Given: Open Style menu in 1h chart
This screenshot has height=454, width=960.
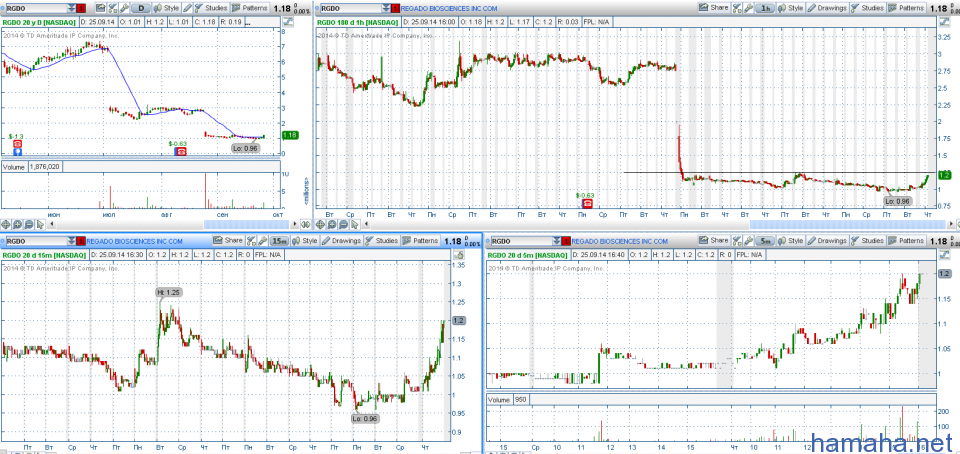Looking at the screenshot, I should 790,8.
